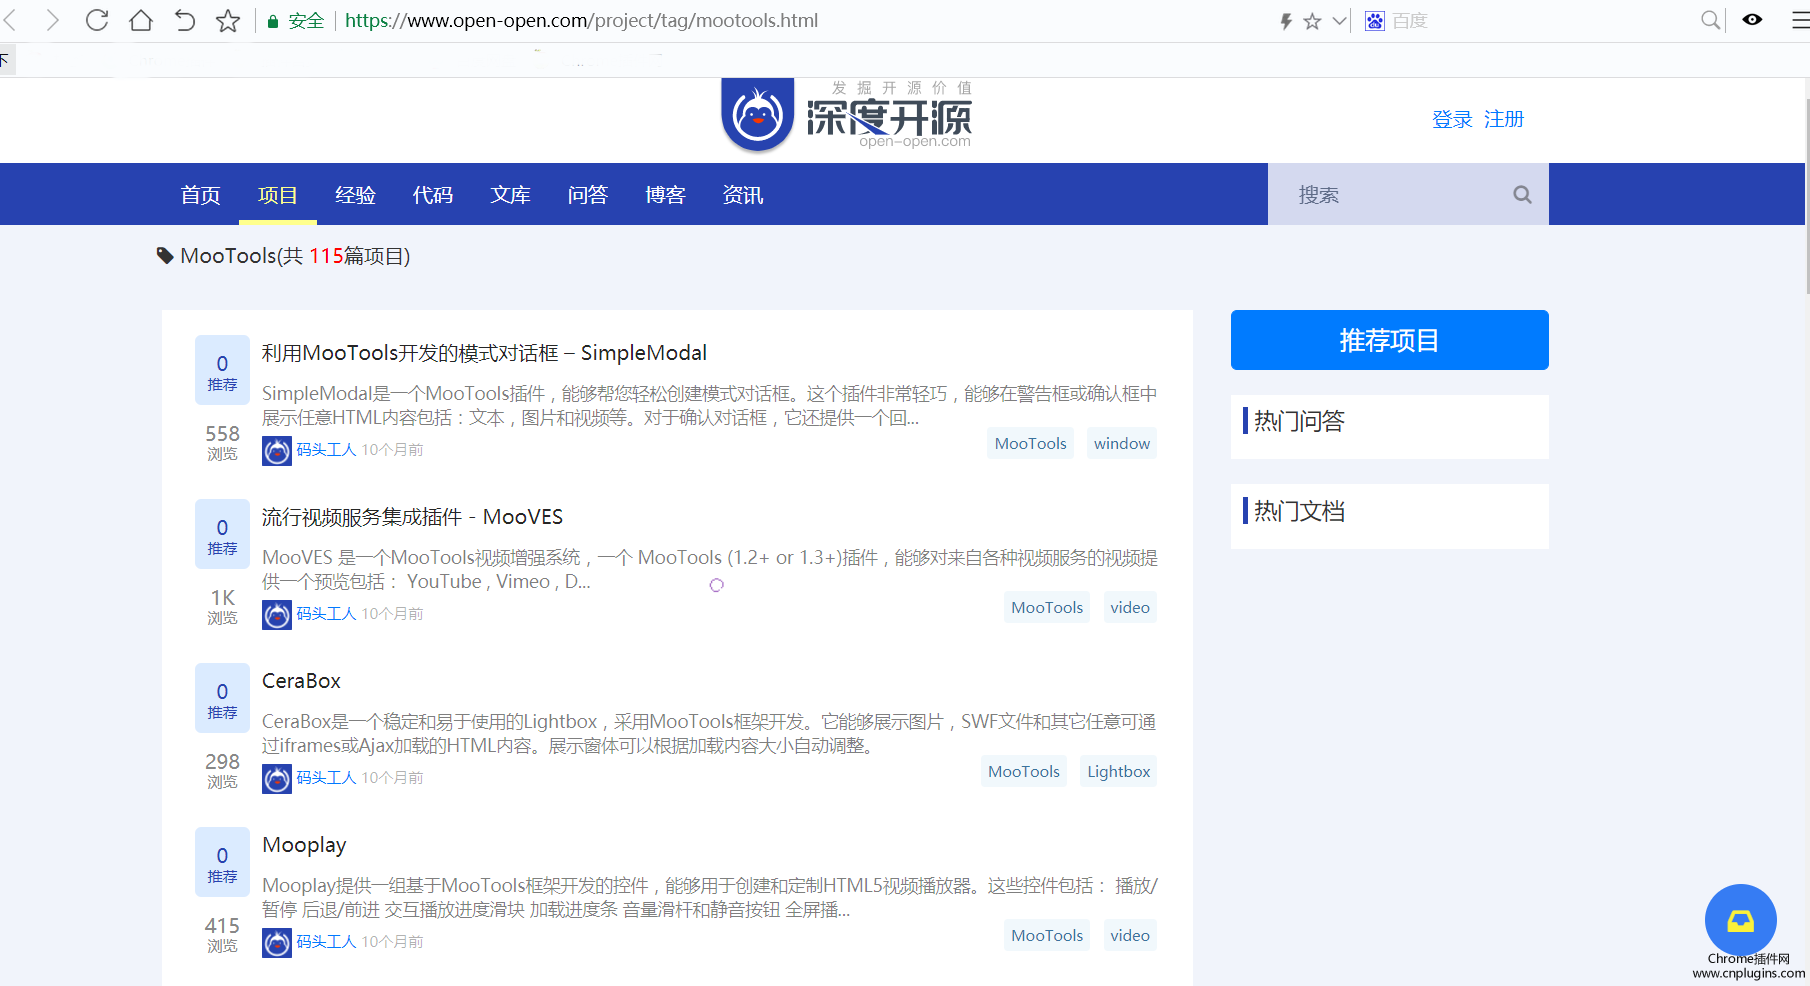Screen dimensions: 1810x986
Task: Open the 经验 navigation tab
Action: (x=355, y=195)
